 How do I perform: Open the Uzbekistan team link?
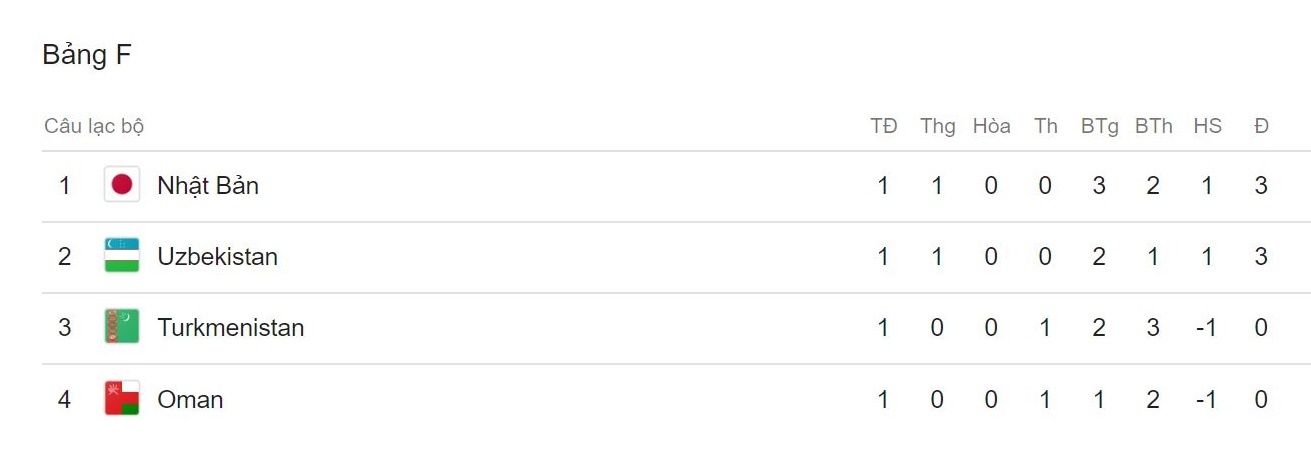point(217,256)
